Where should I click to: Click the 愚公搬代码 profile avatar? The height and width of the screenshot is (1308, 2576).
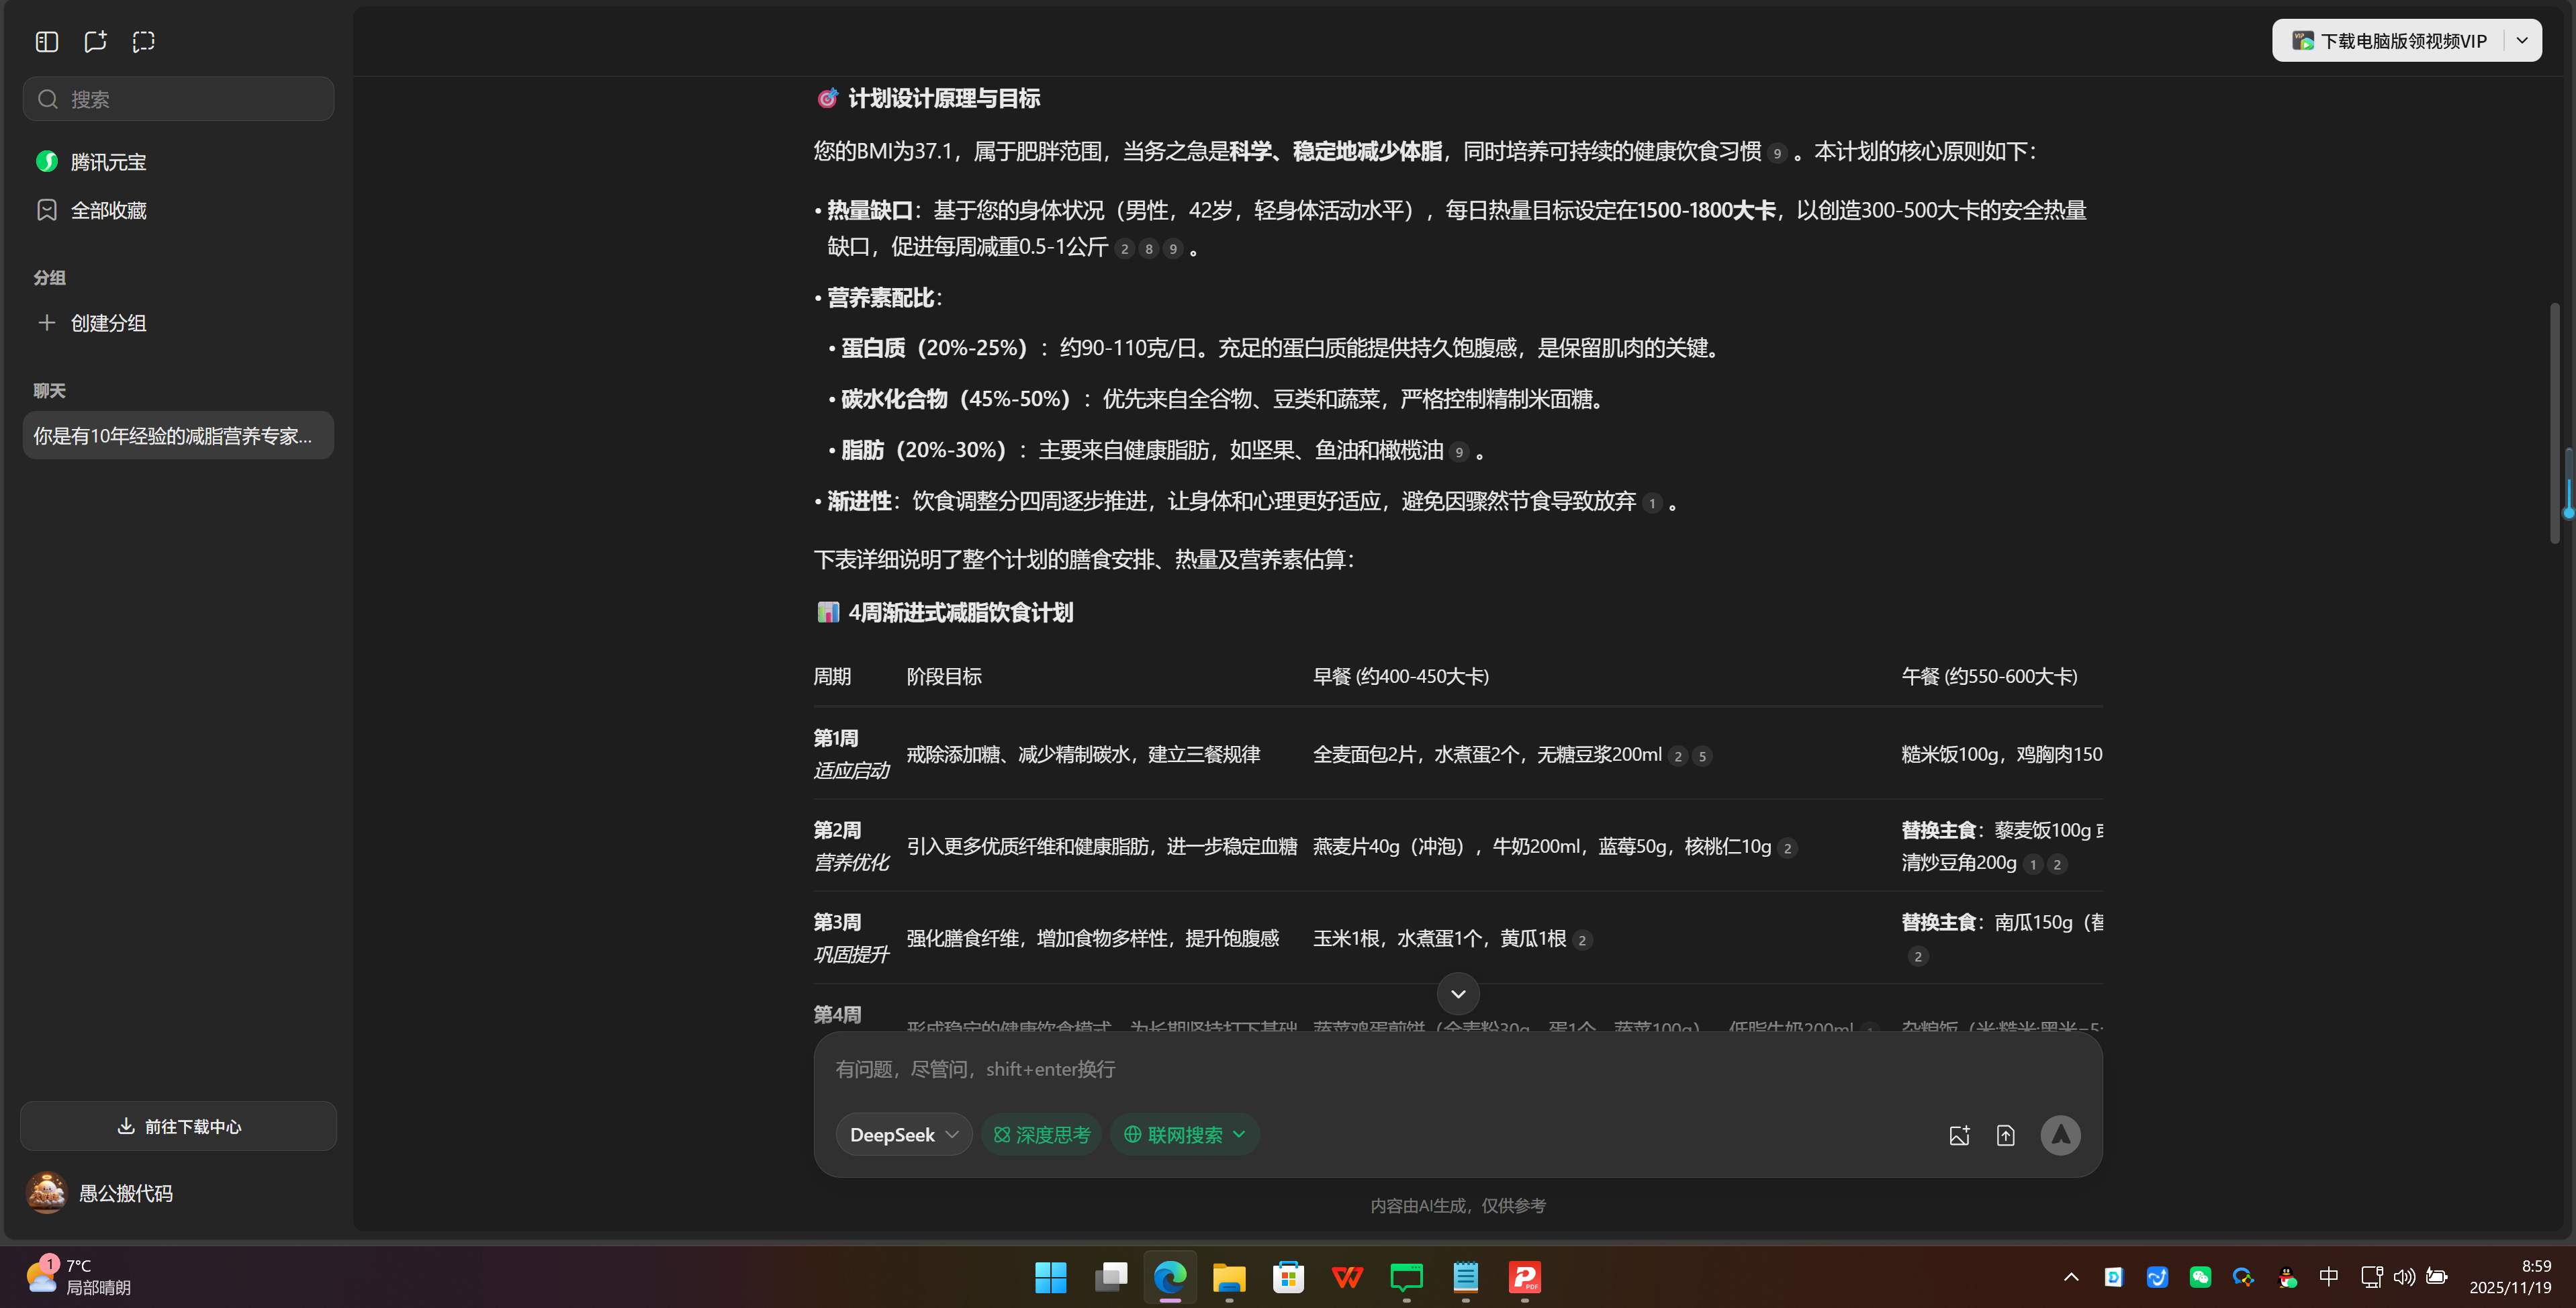point(46,1192)
